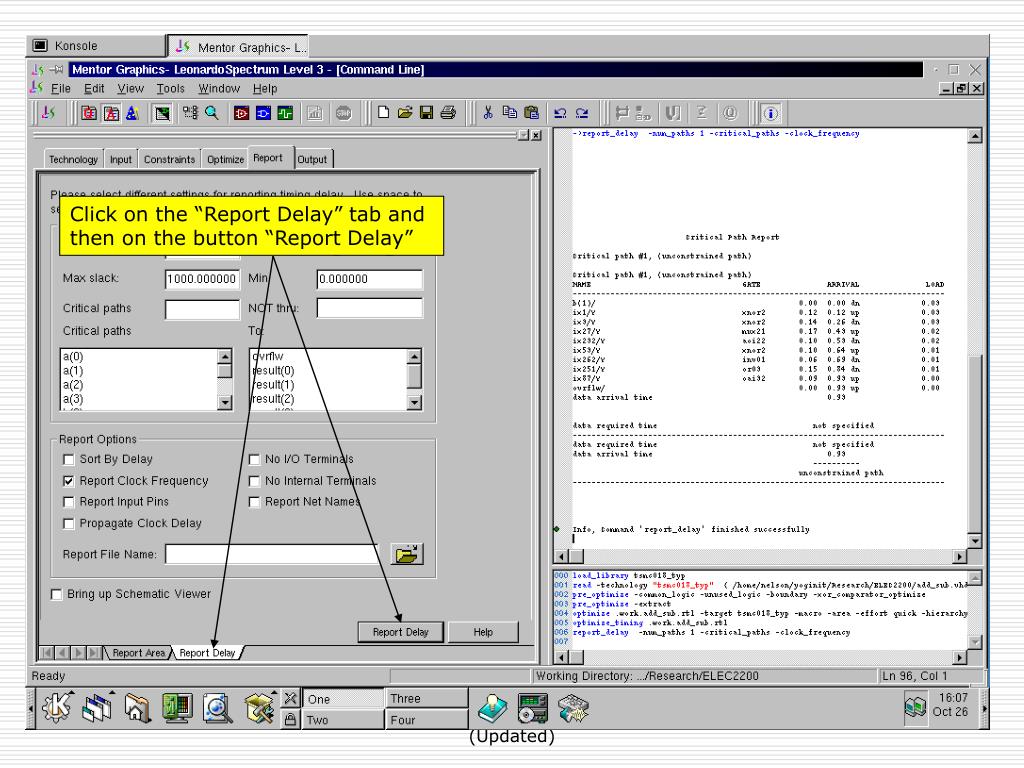Click the stop sign toolbar icon
The image size is (1024, 768).
(344, 113)
